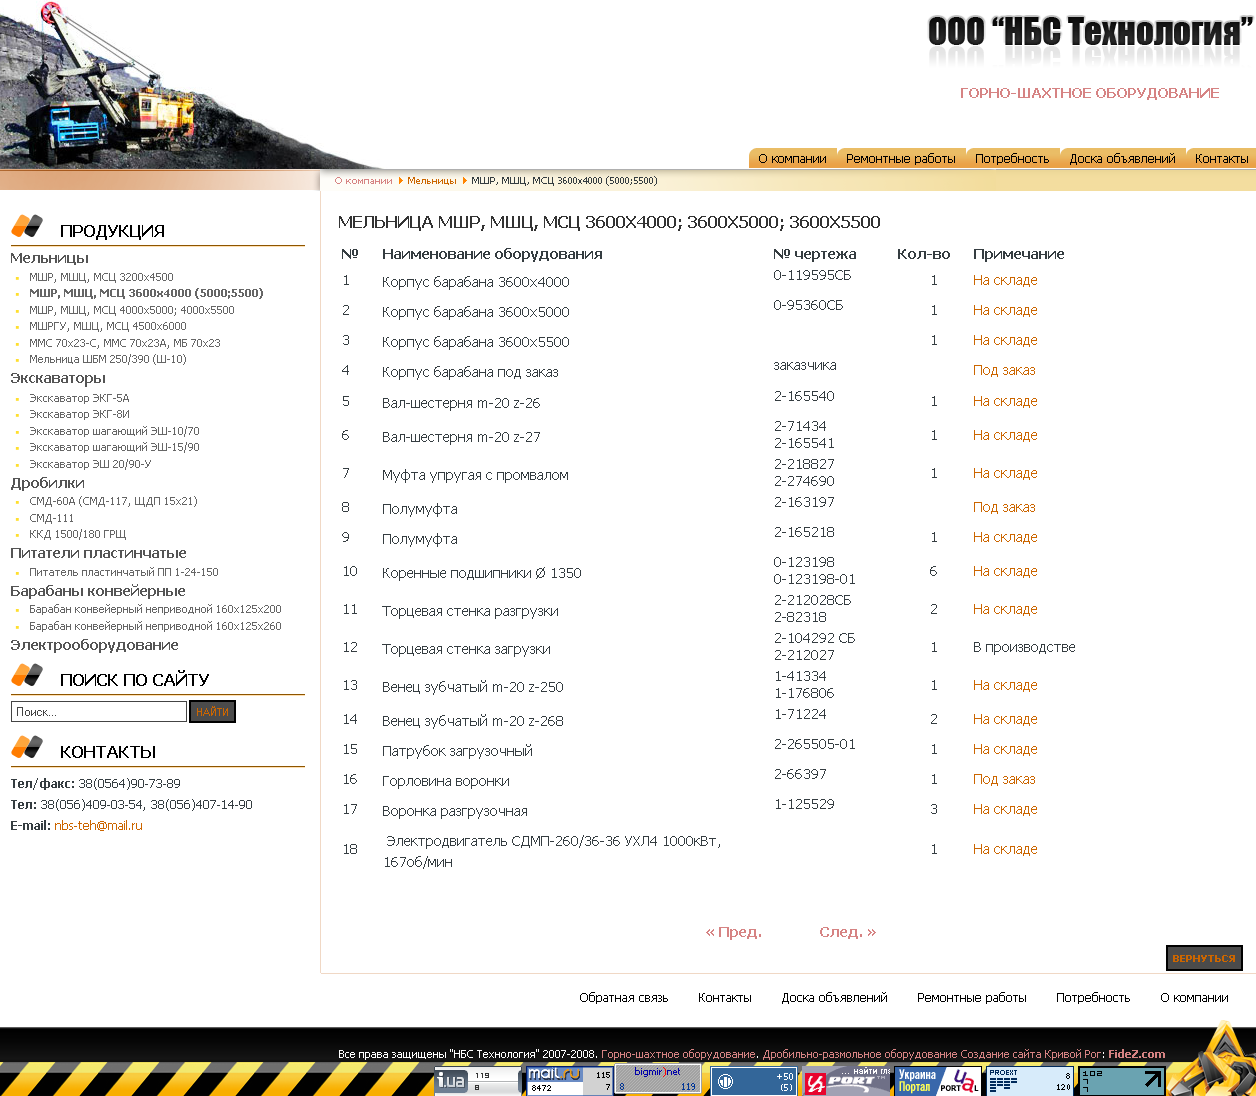
Task: Open the Экскаваторы category heading
Action: (x=58, y=378)
